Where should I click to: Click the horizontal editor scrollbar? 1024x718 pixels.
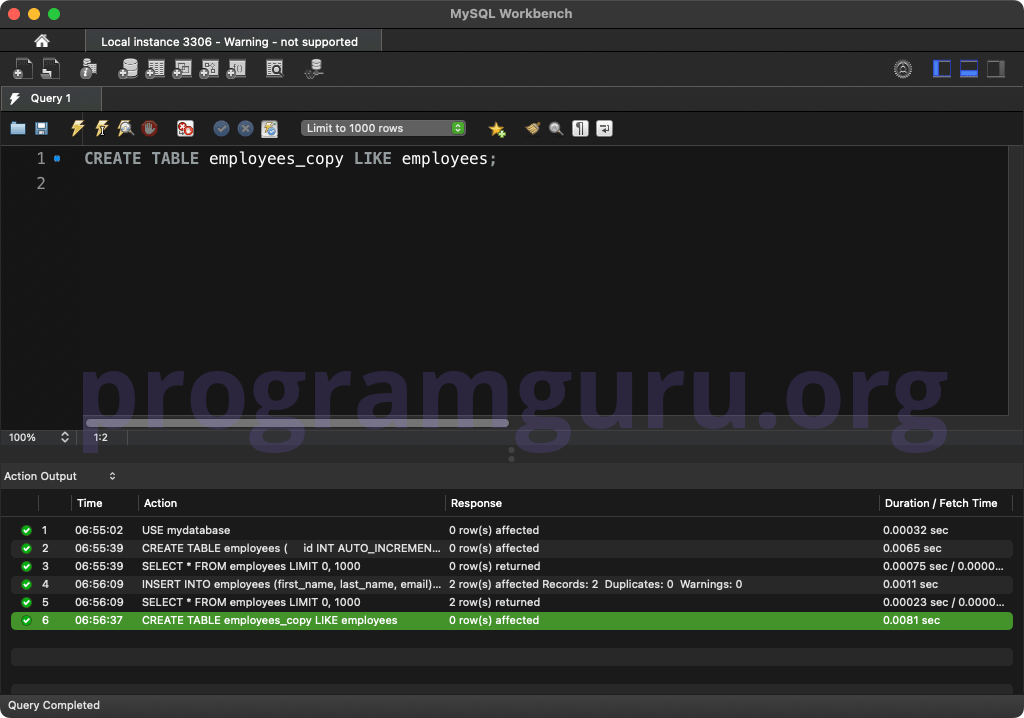pos(297,423)
